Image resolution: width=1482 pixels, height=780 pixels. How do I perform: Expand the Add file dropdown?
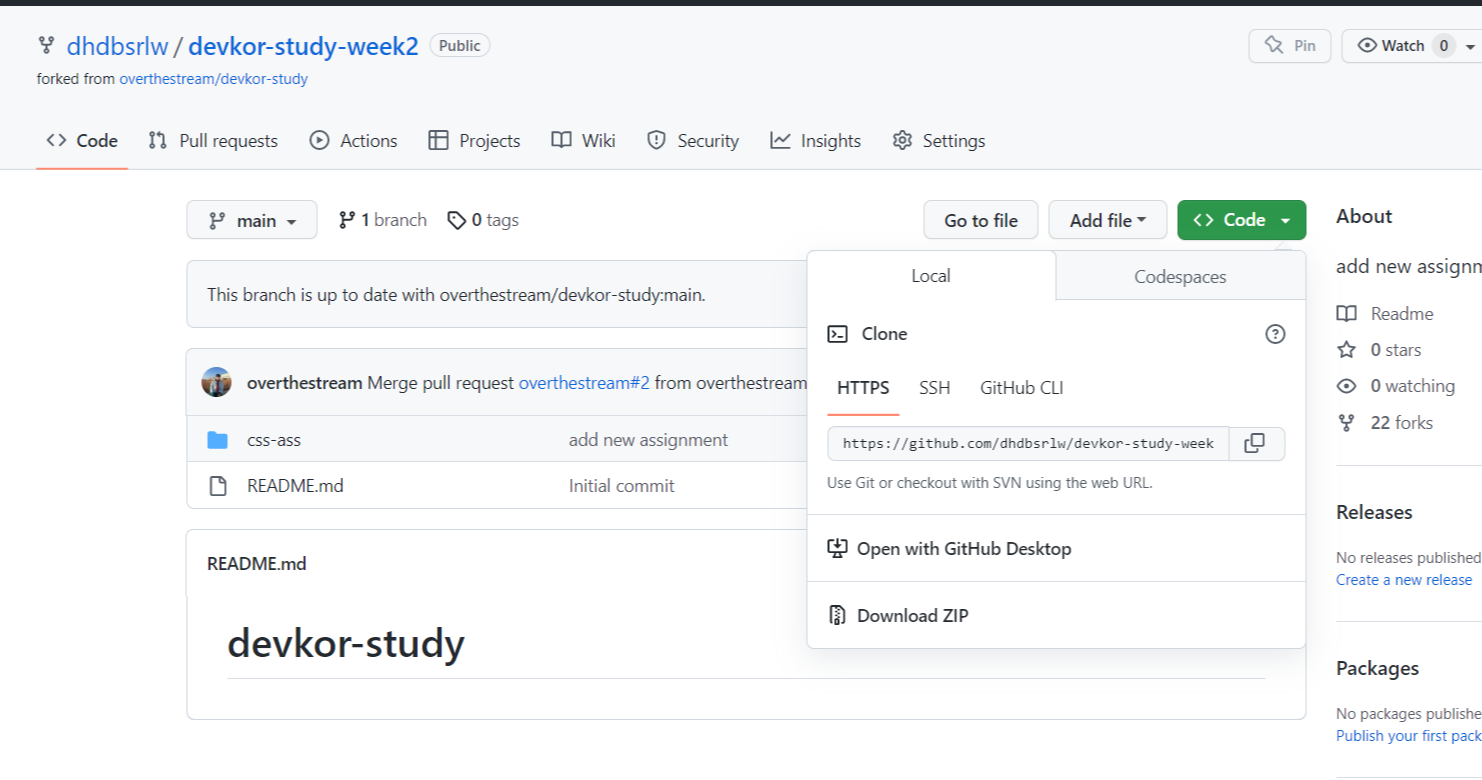(x=1107, y=220)
